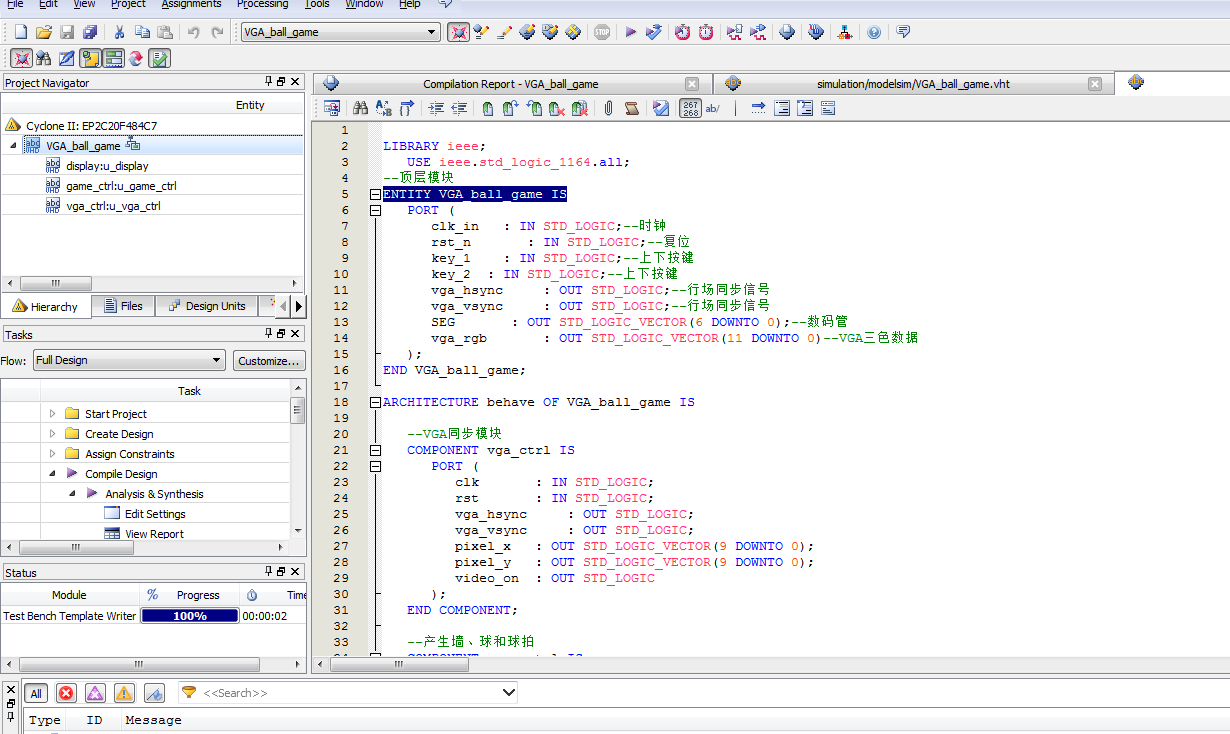This screenshot has width=1230, height=734.
Task: Click the Open file folder icon
Action: click(x=44, y=32)
